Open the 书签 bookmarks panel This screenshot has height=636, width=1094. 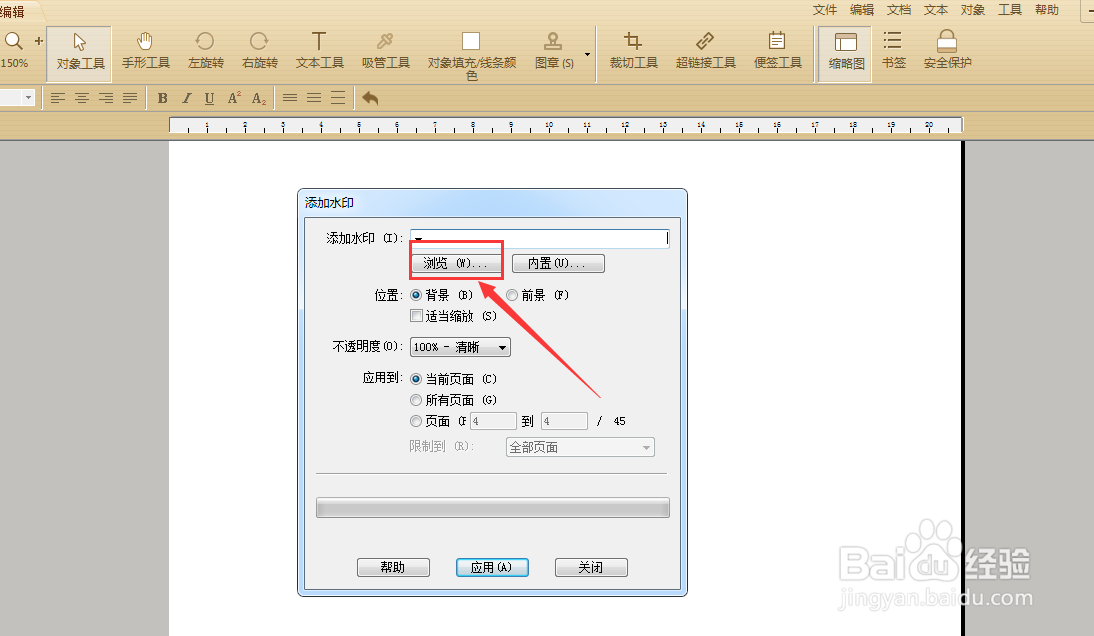pyautogui.click(x=893, y=52)
